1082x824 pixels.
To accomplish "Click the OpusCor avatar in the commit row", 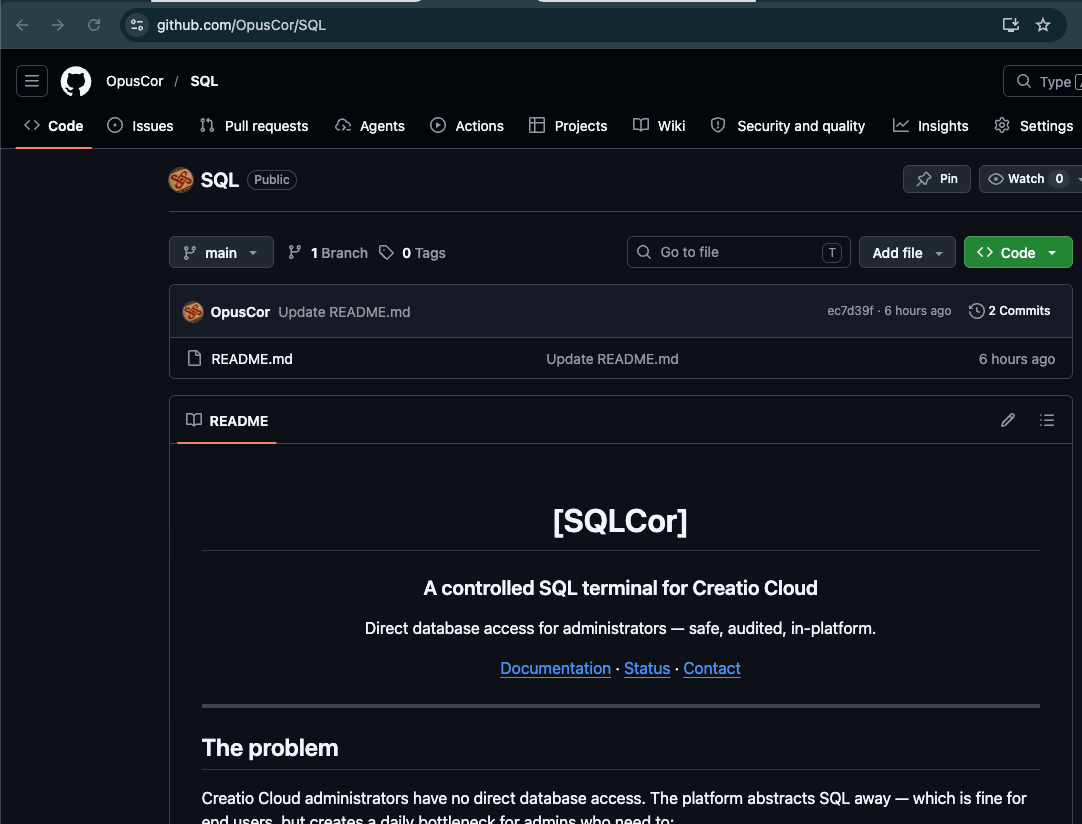I will 193,312.
